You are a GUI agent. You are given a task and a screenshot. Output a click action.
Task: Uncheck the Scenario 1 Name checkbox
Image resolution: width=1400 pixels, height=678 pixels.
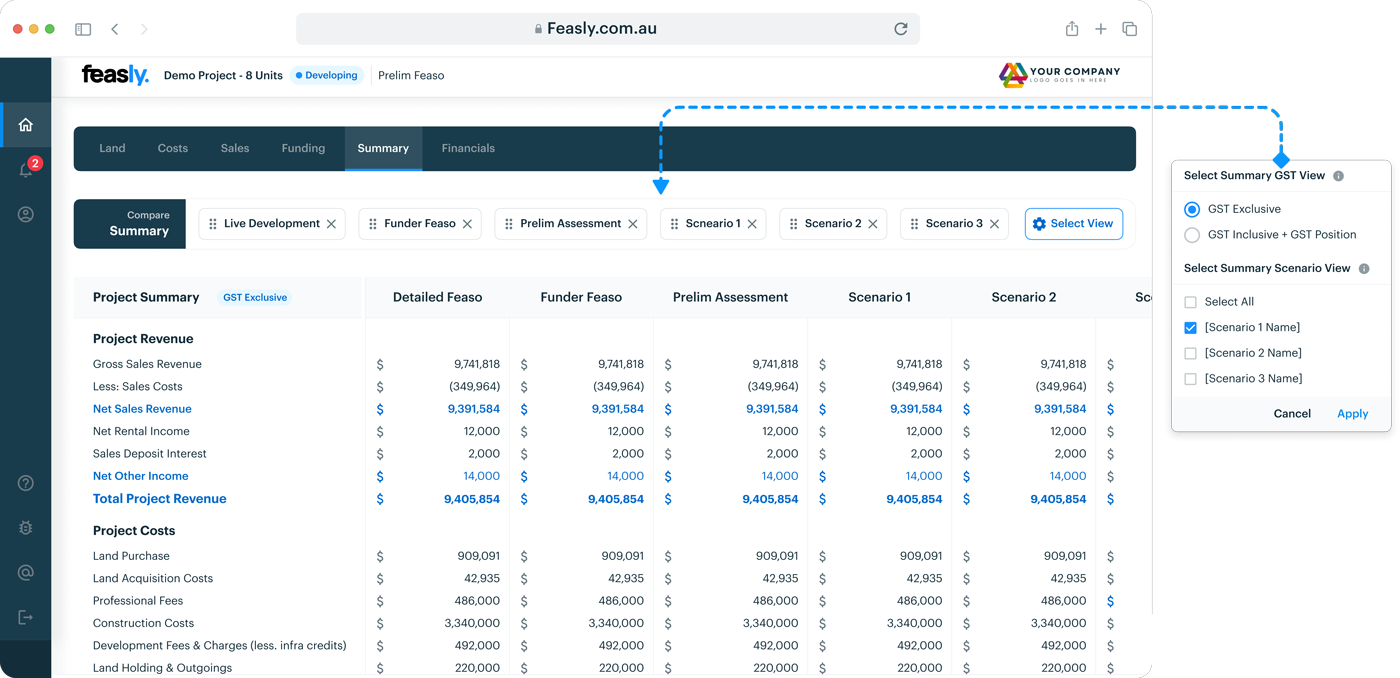click(x=1190, y=328)
